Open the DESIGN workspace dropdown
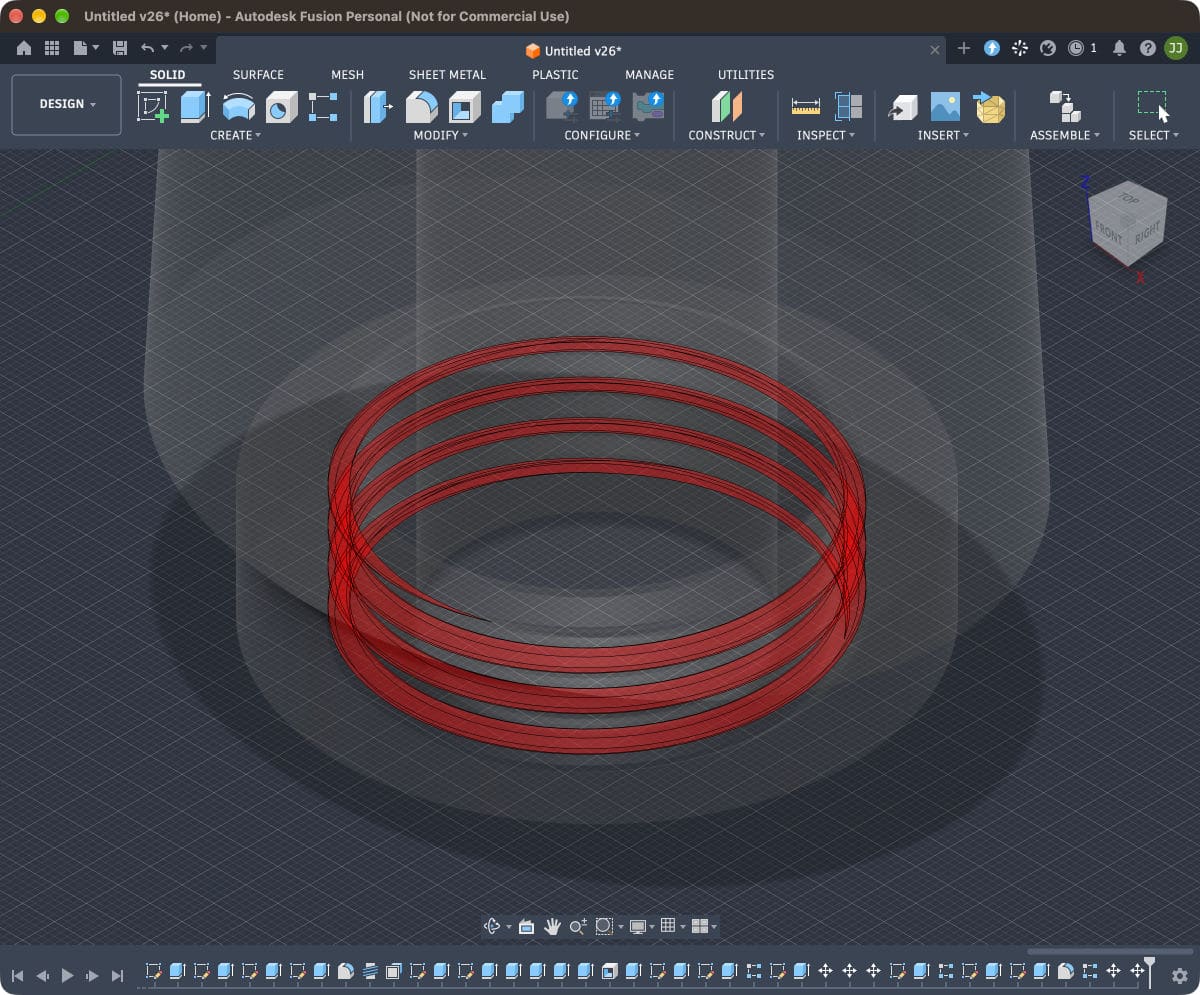 (x=67, y=105)
